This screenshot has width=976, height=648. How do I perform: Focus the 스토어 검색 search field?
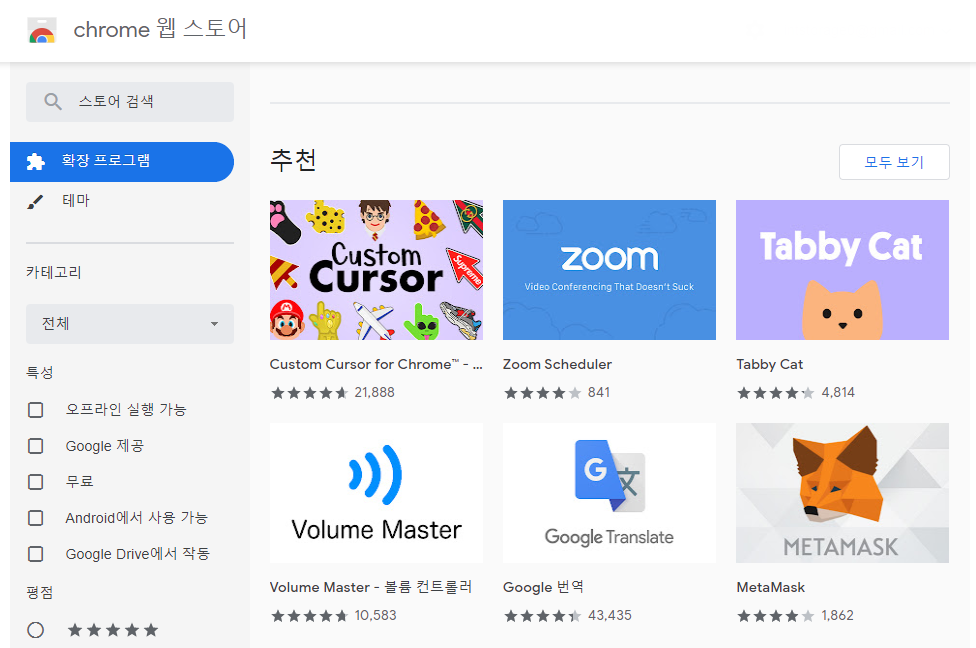coord(130,102)
